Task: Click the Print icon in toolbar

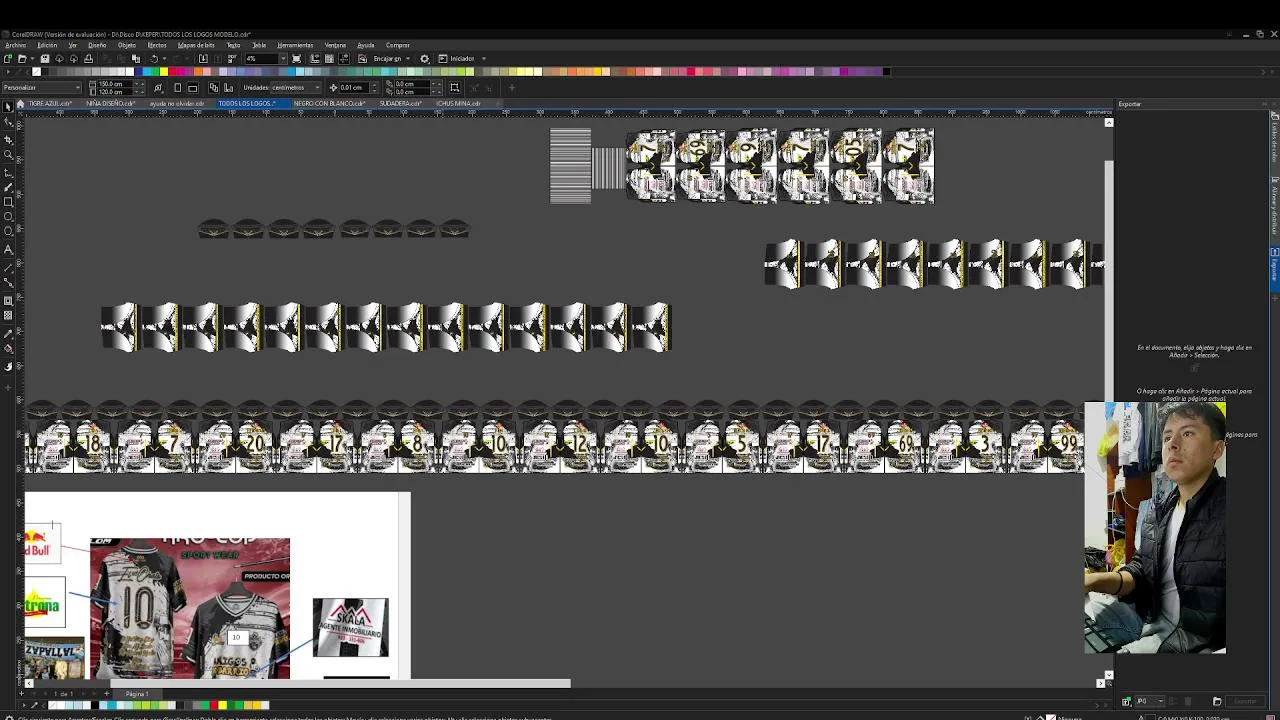Action: click(x=88, y=58)
